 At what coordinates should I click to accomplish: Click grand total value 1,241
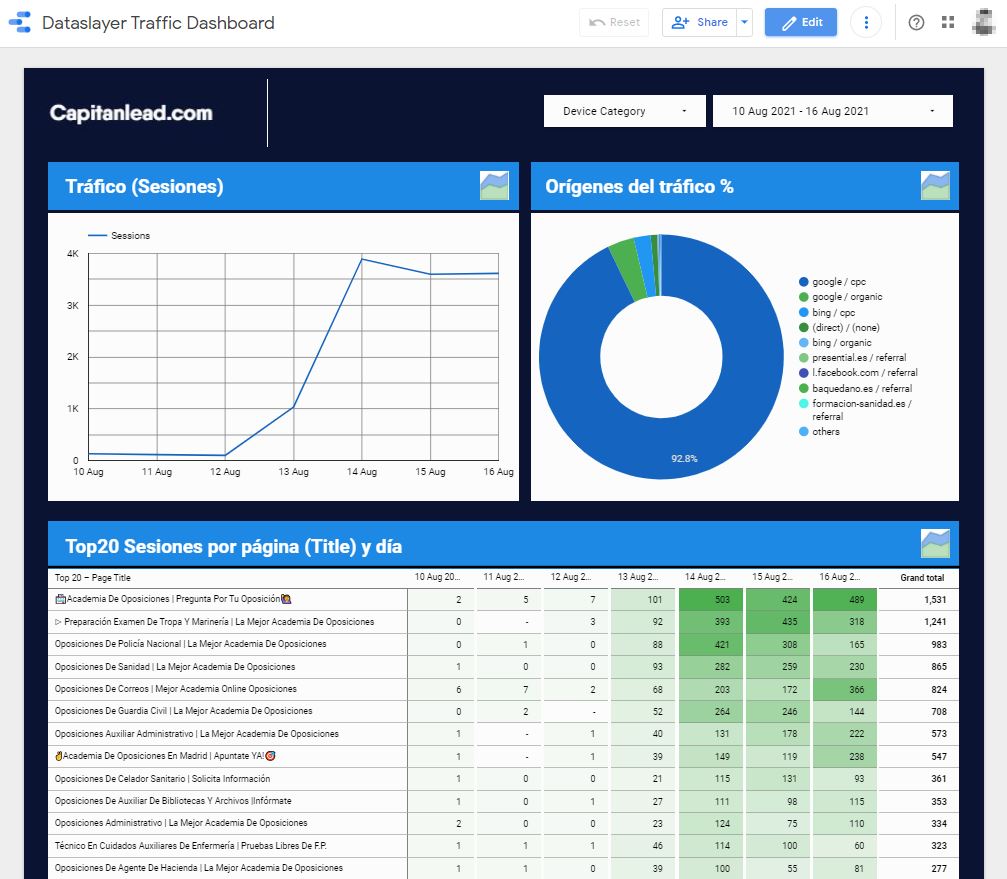tap(935, 622)
